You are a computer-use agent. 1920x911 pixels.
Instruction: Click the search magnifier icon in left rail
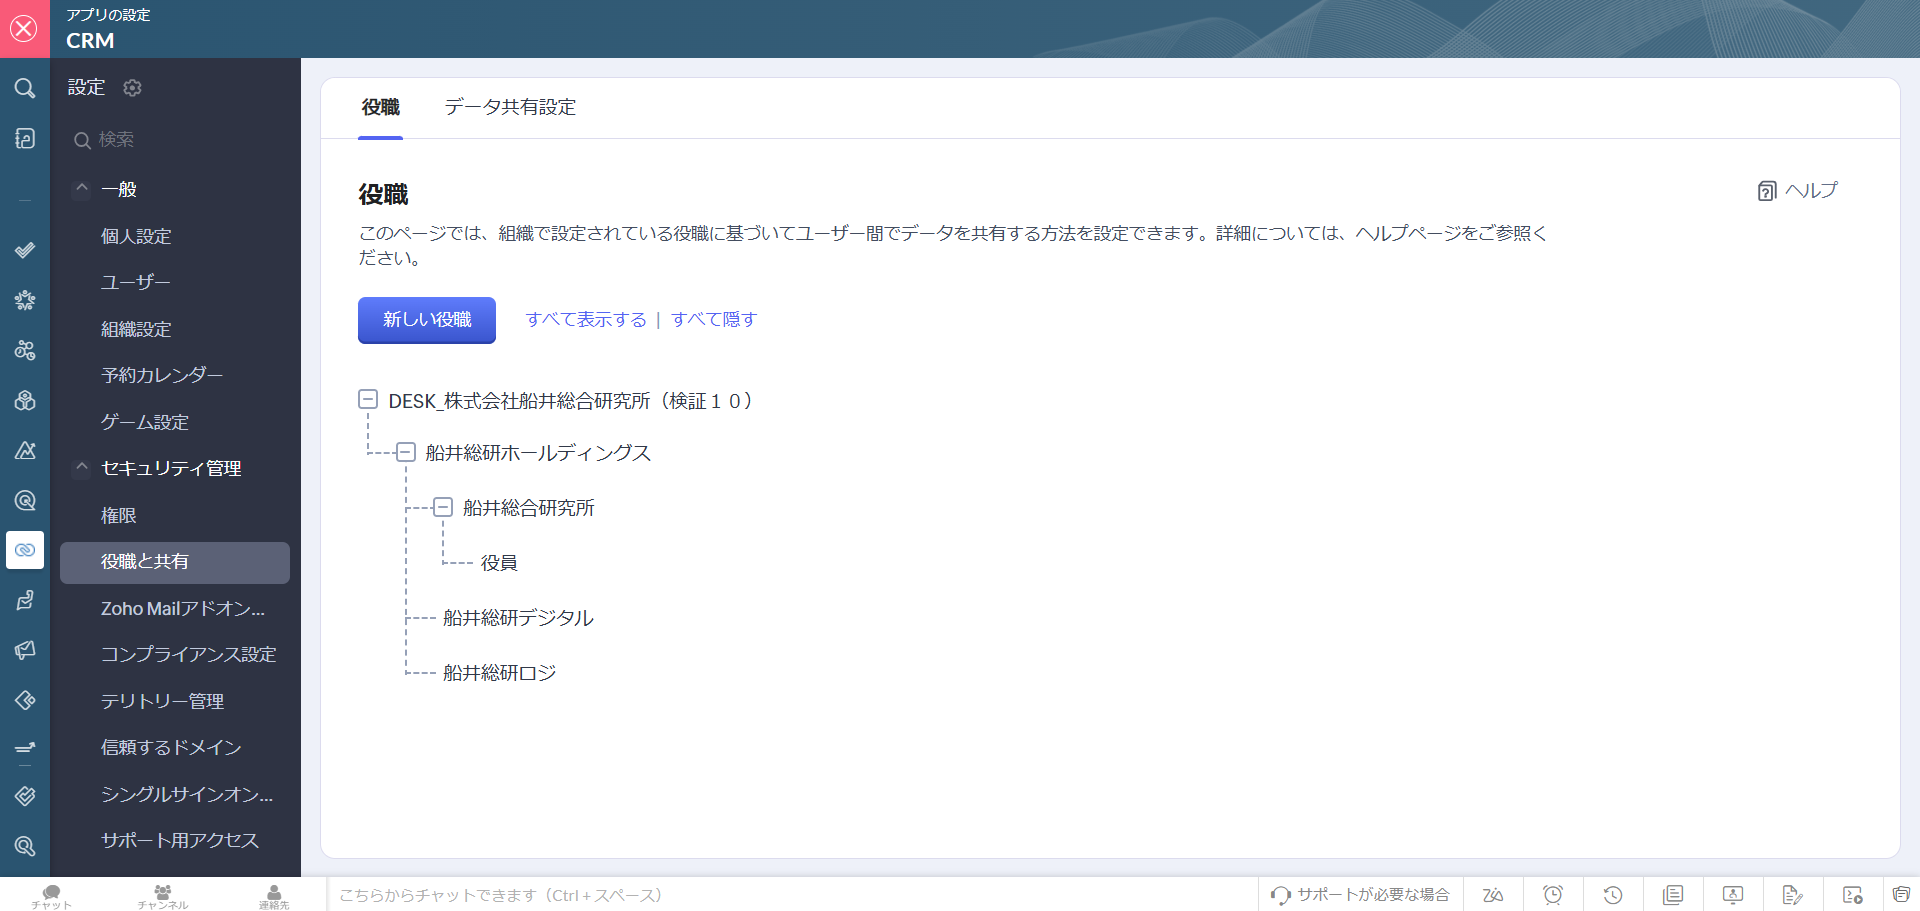[x=25, y=88]
